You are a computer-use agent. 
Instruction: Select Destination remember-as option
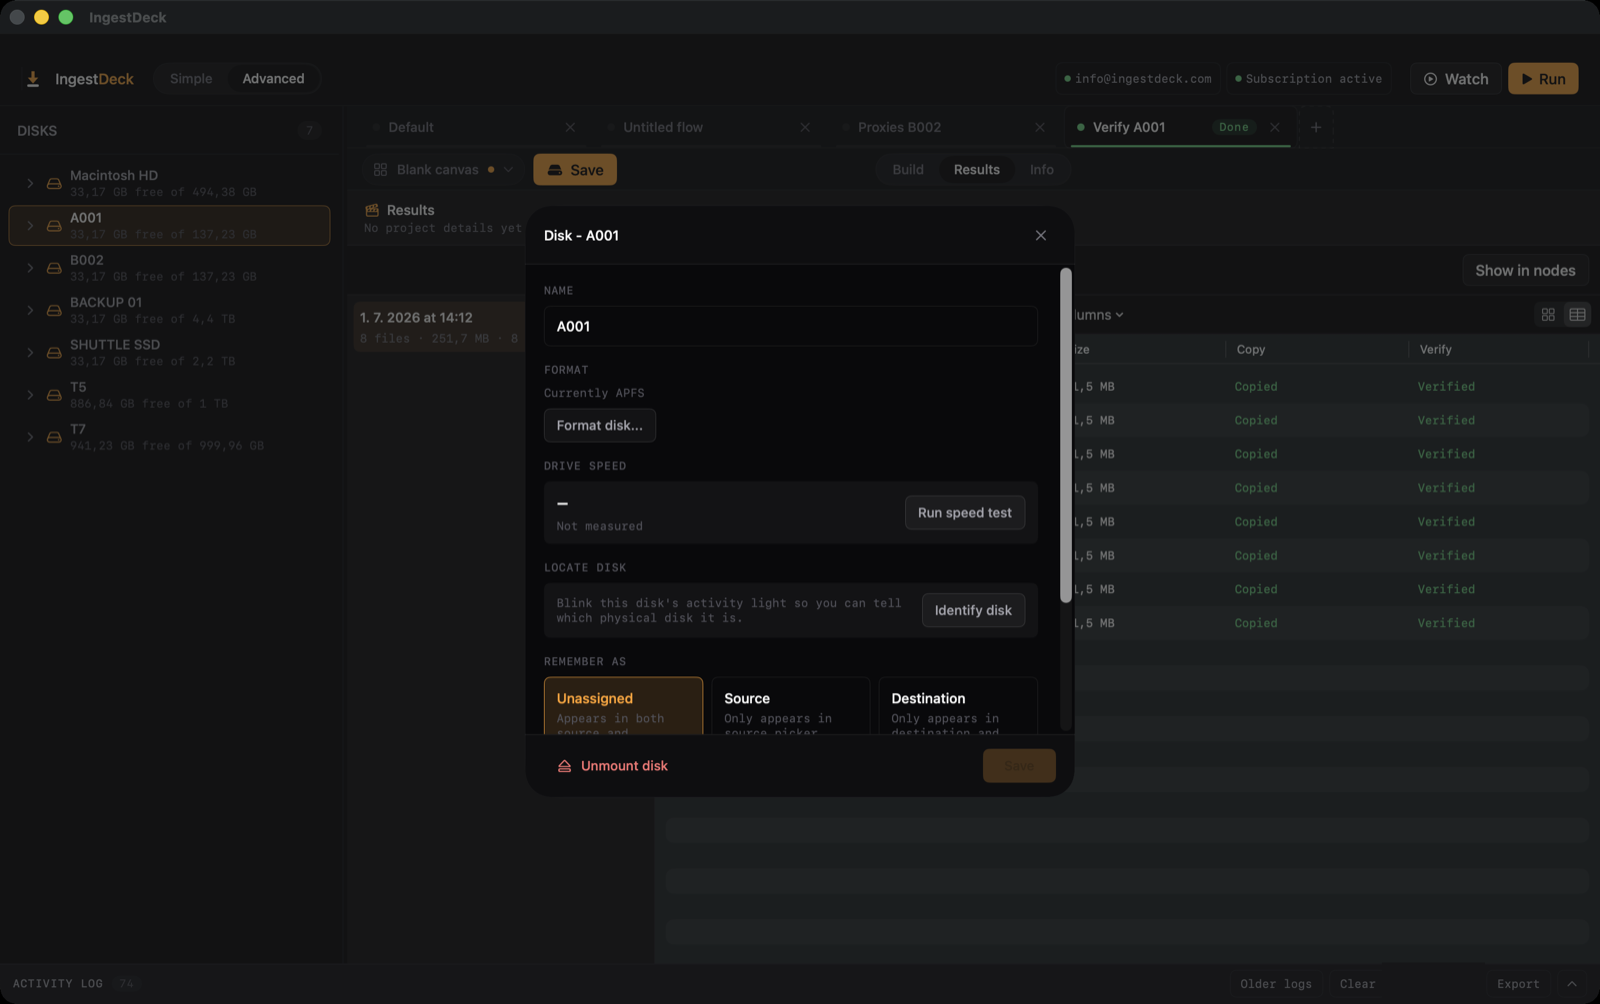click(958, 706)
